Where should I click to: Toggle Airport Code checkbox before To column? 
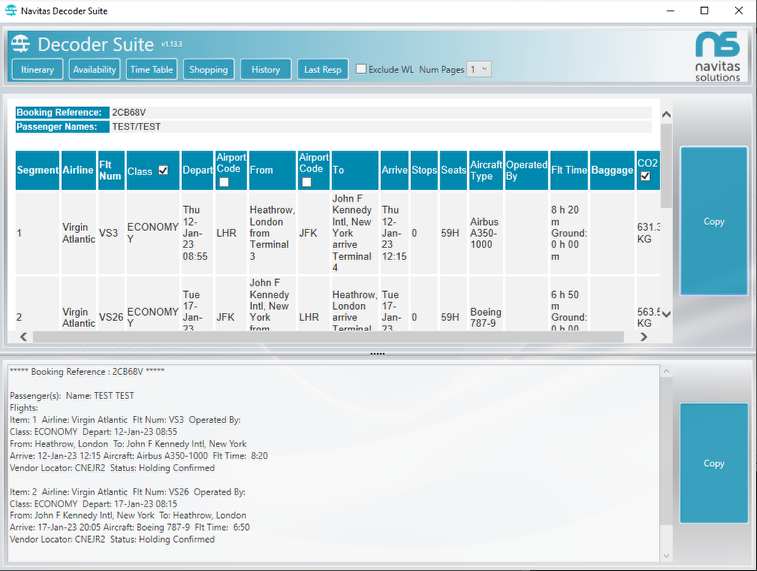[x=307, y=182]
